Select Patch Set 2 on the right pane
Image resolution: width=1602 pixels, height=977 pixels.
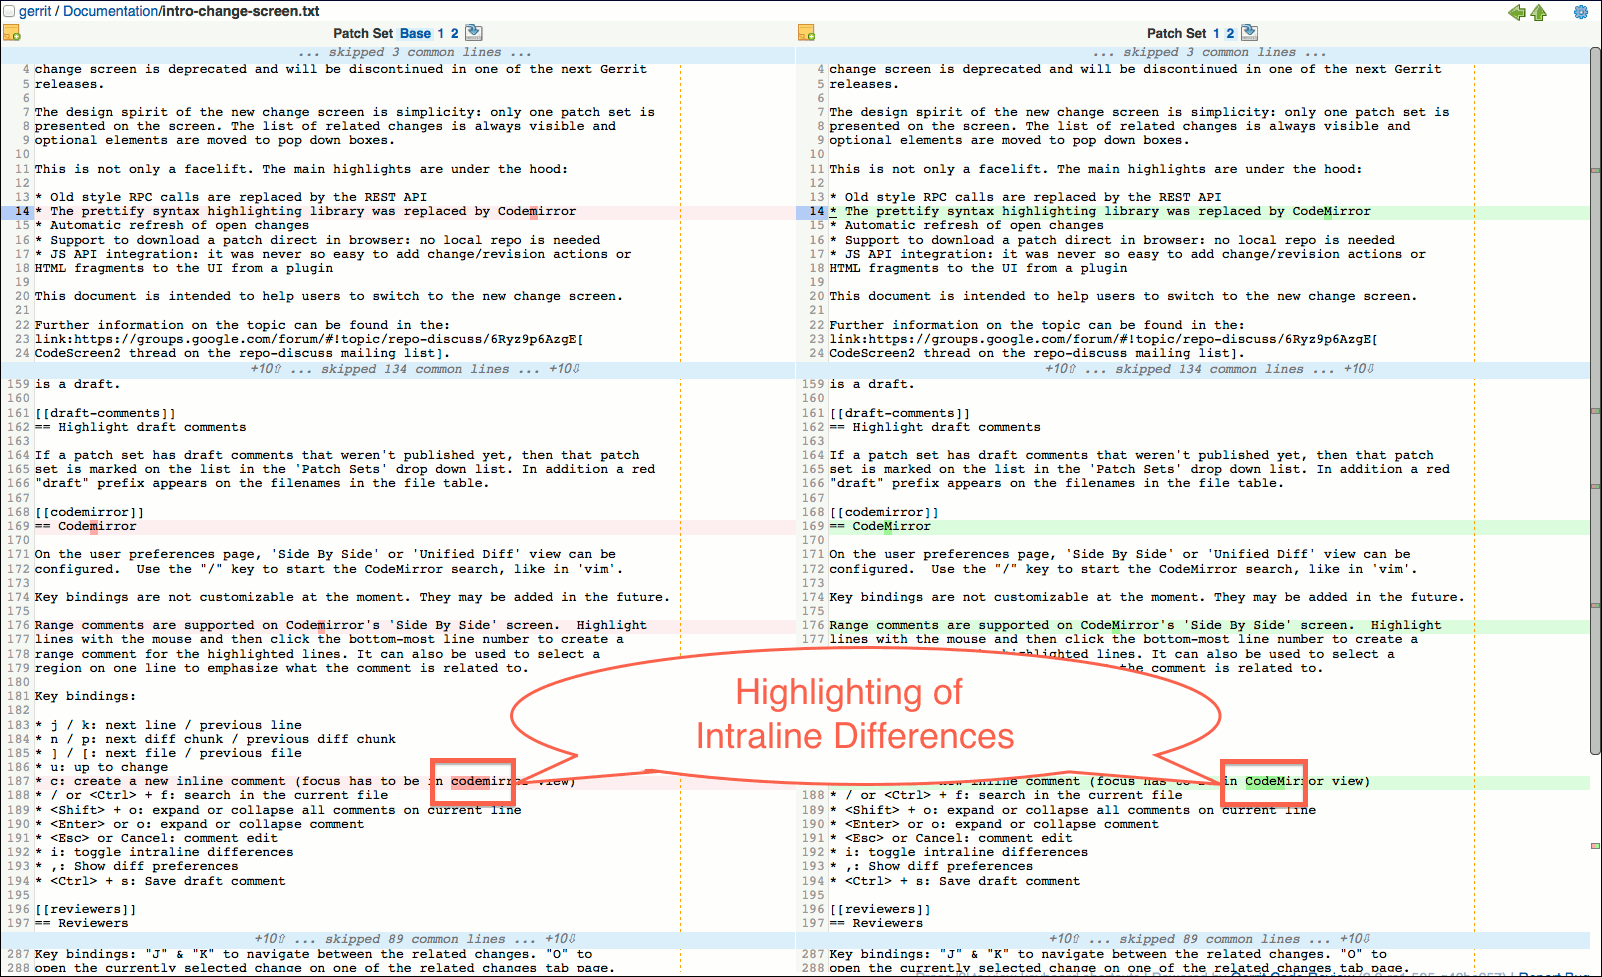(1230, 32)
